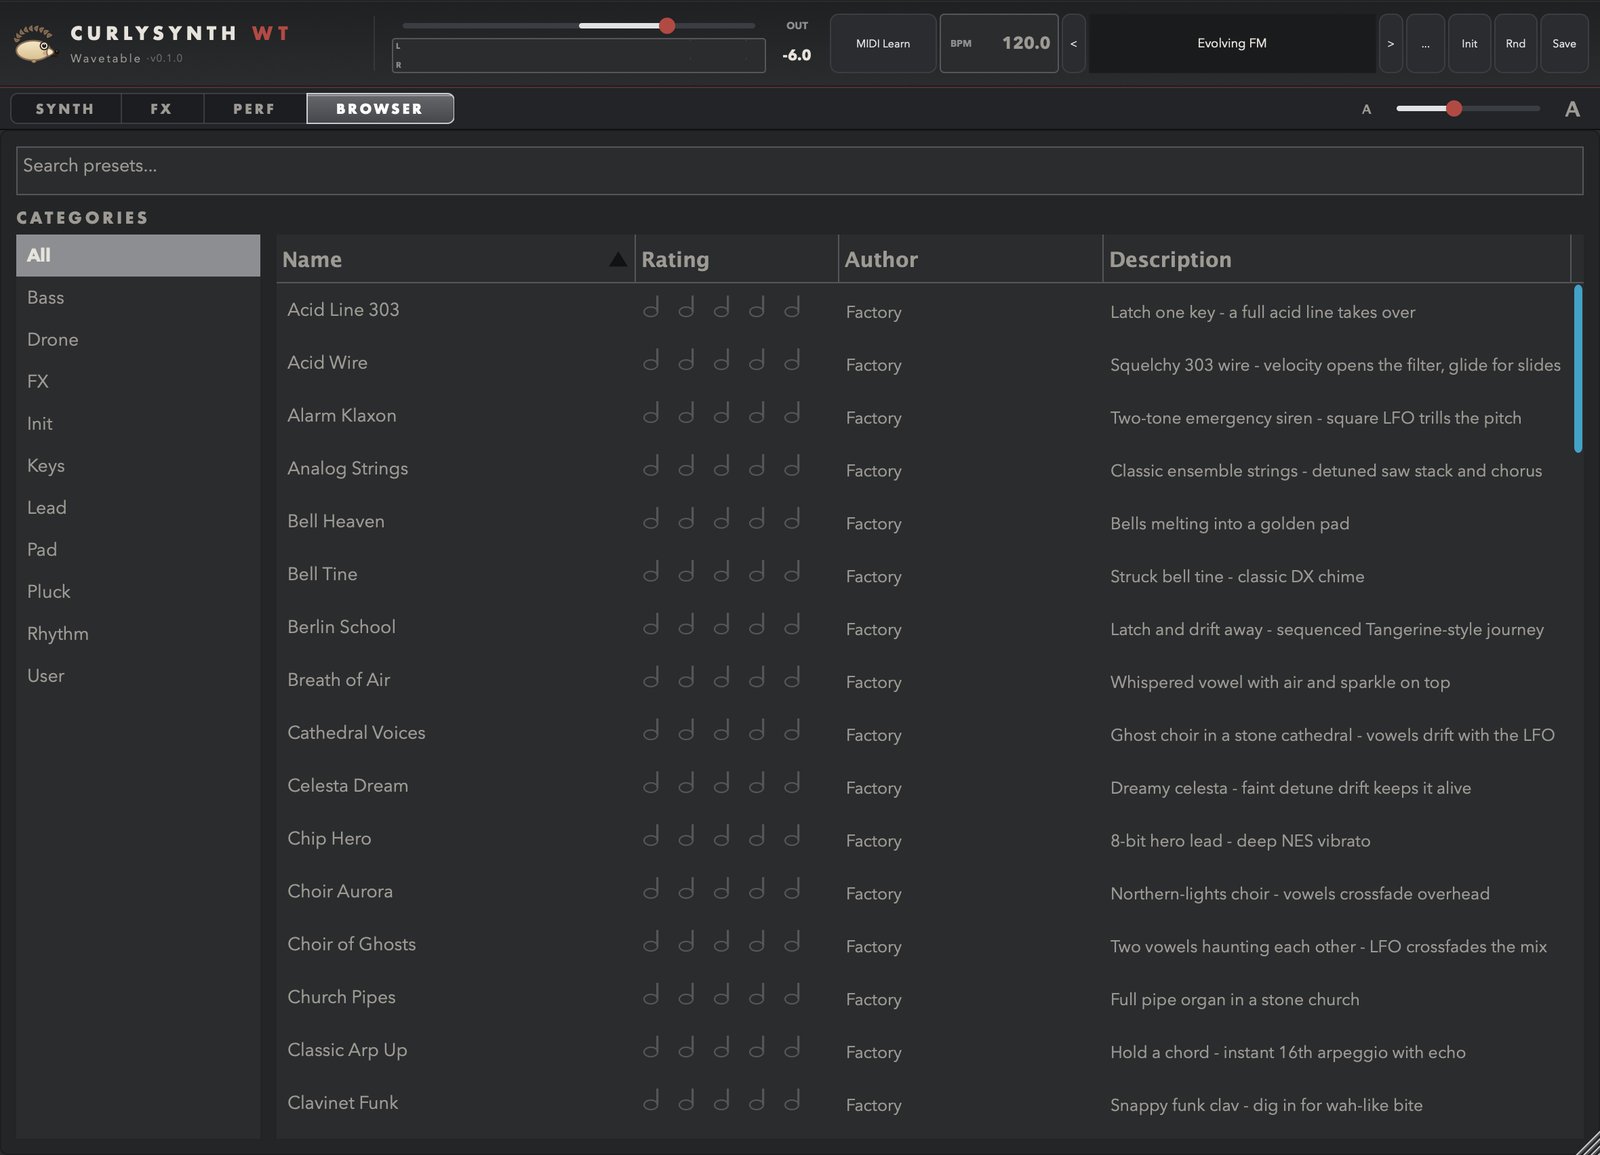Go to next preset with right arrow
This screenshot has width=1600, height=1155.
(x=1390, y=43)
